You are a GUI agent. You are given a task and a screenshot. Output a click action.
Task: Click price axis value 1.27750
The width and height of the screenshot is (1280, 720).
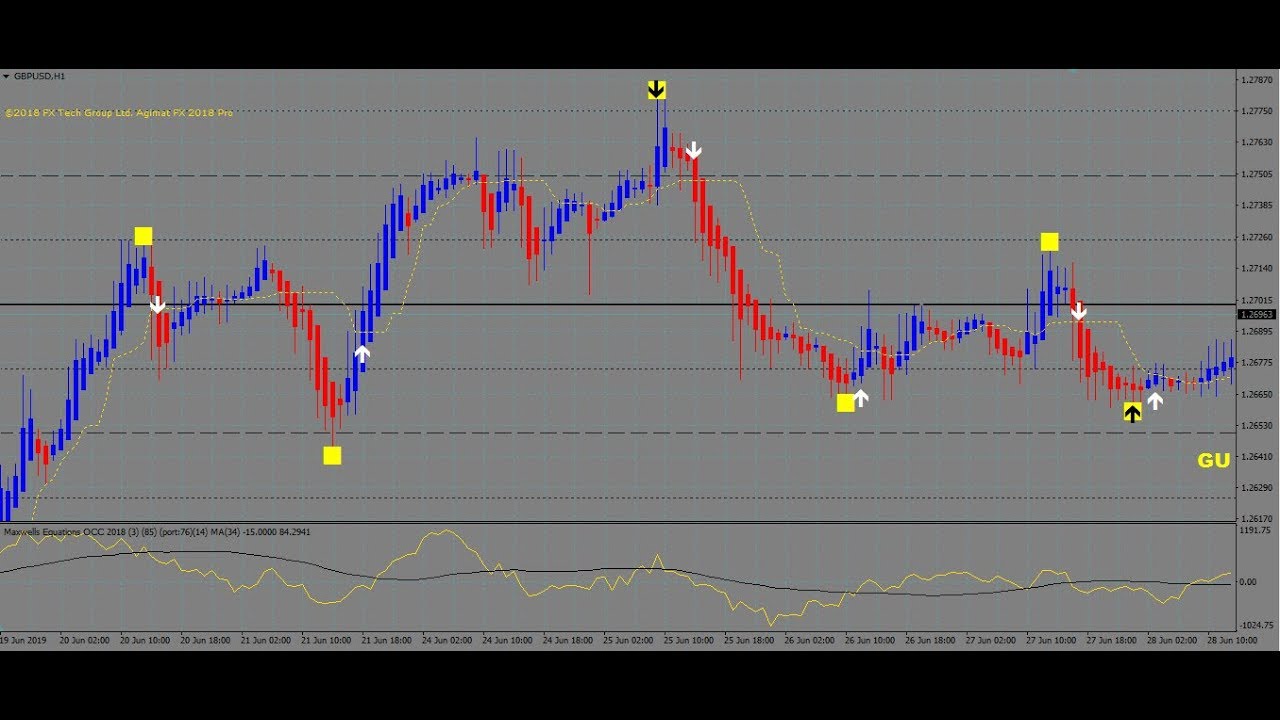(x=1255, y=111)
